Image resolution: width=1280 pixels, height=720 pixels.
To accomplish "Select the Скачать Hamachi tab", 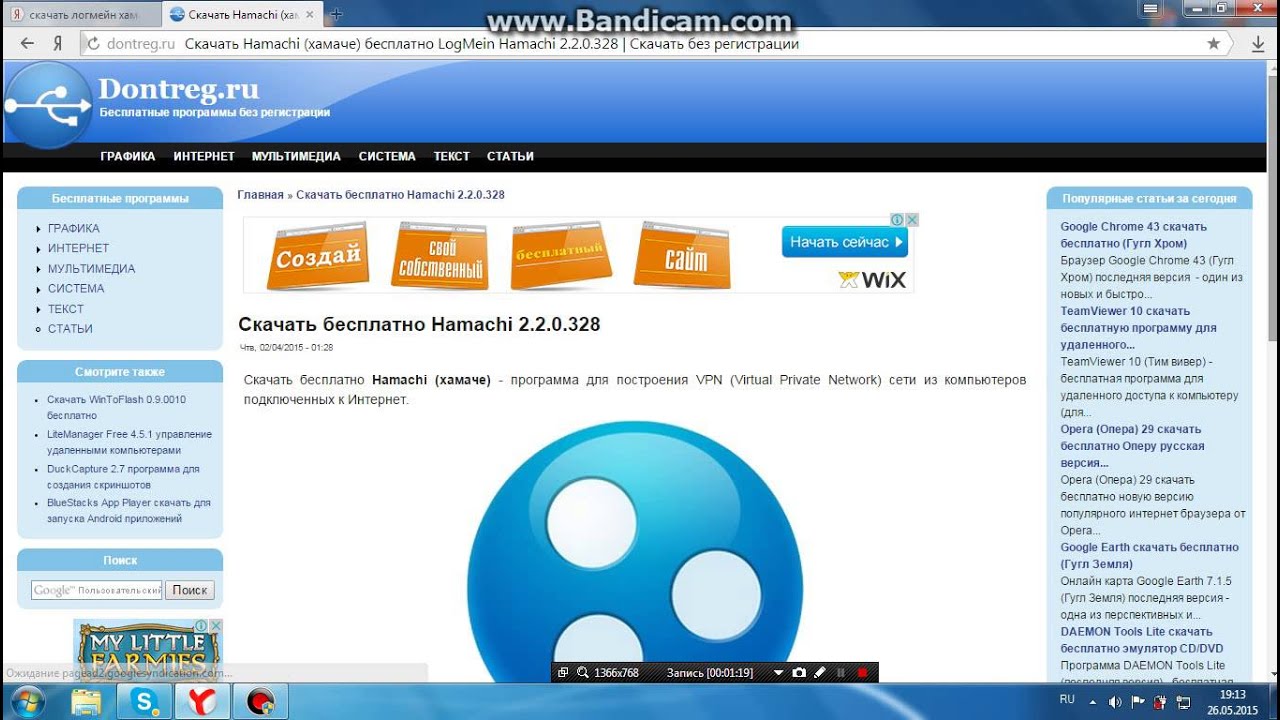I will click(x=240, y=15).
